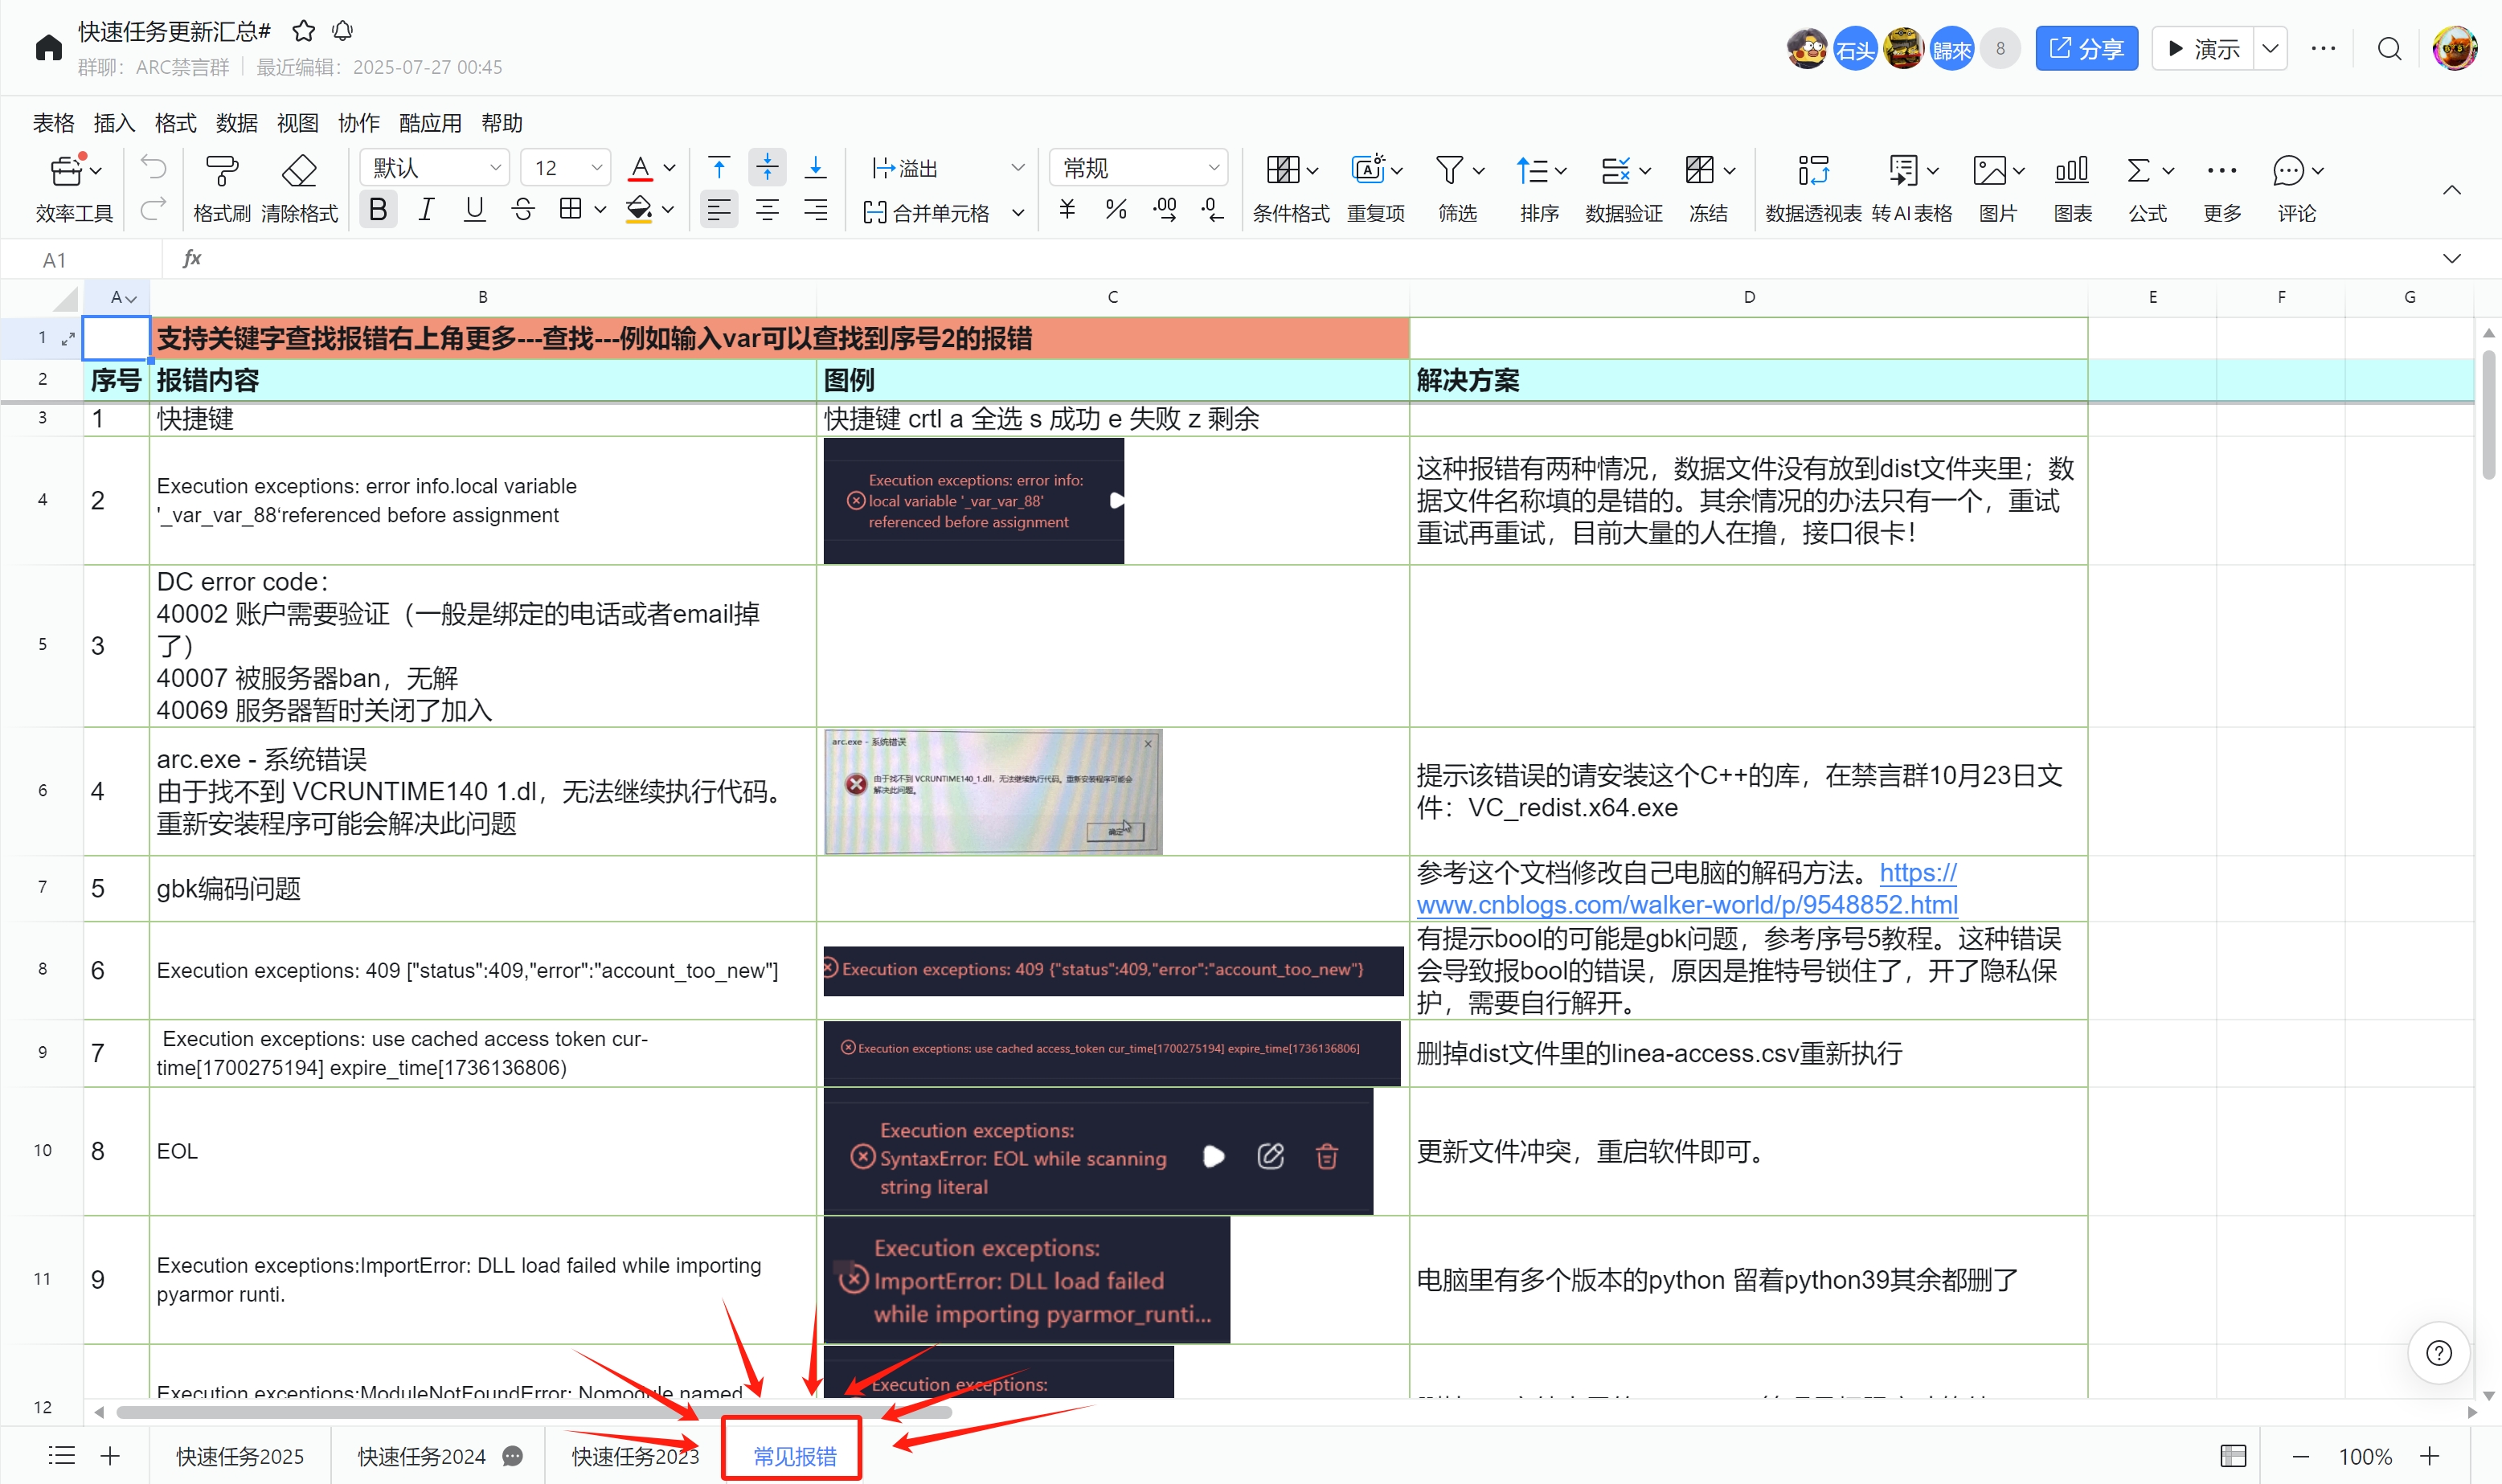Open search with magnifier icon
The height and width of the screenshot is (1484, 2502).
tap(2389, 49)
